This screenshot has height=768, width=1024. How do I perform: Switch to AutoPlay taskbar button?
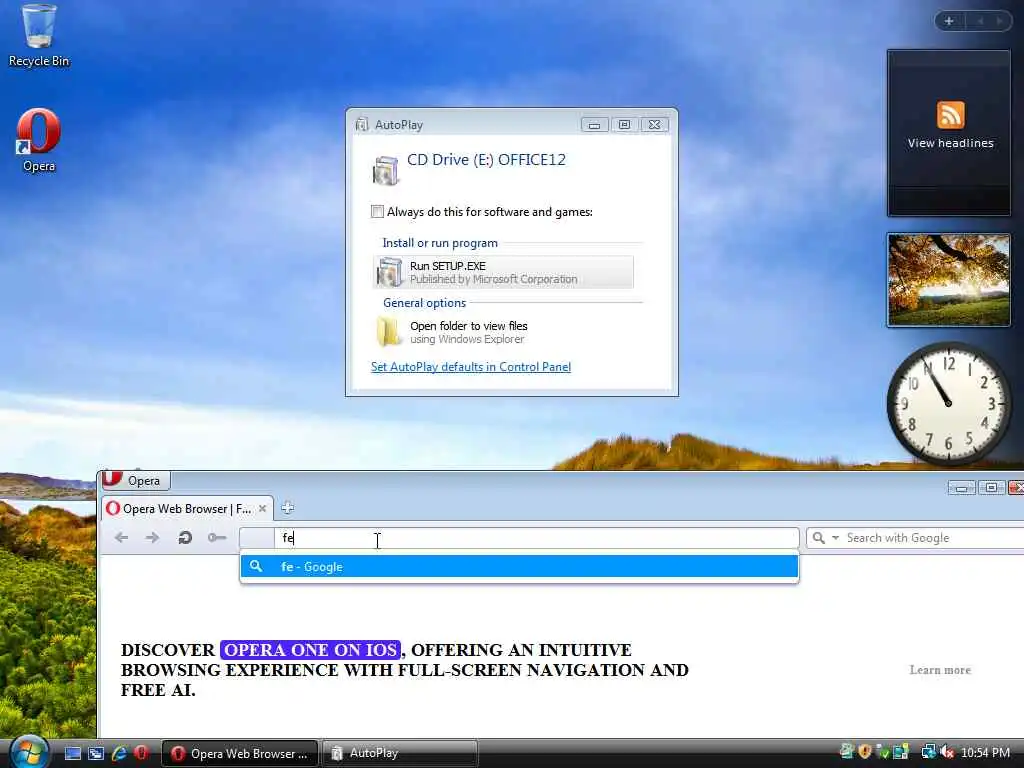400,753
